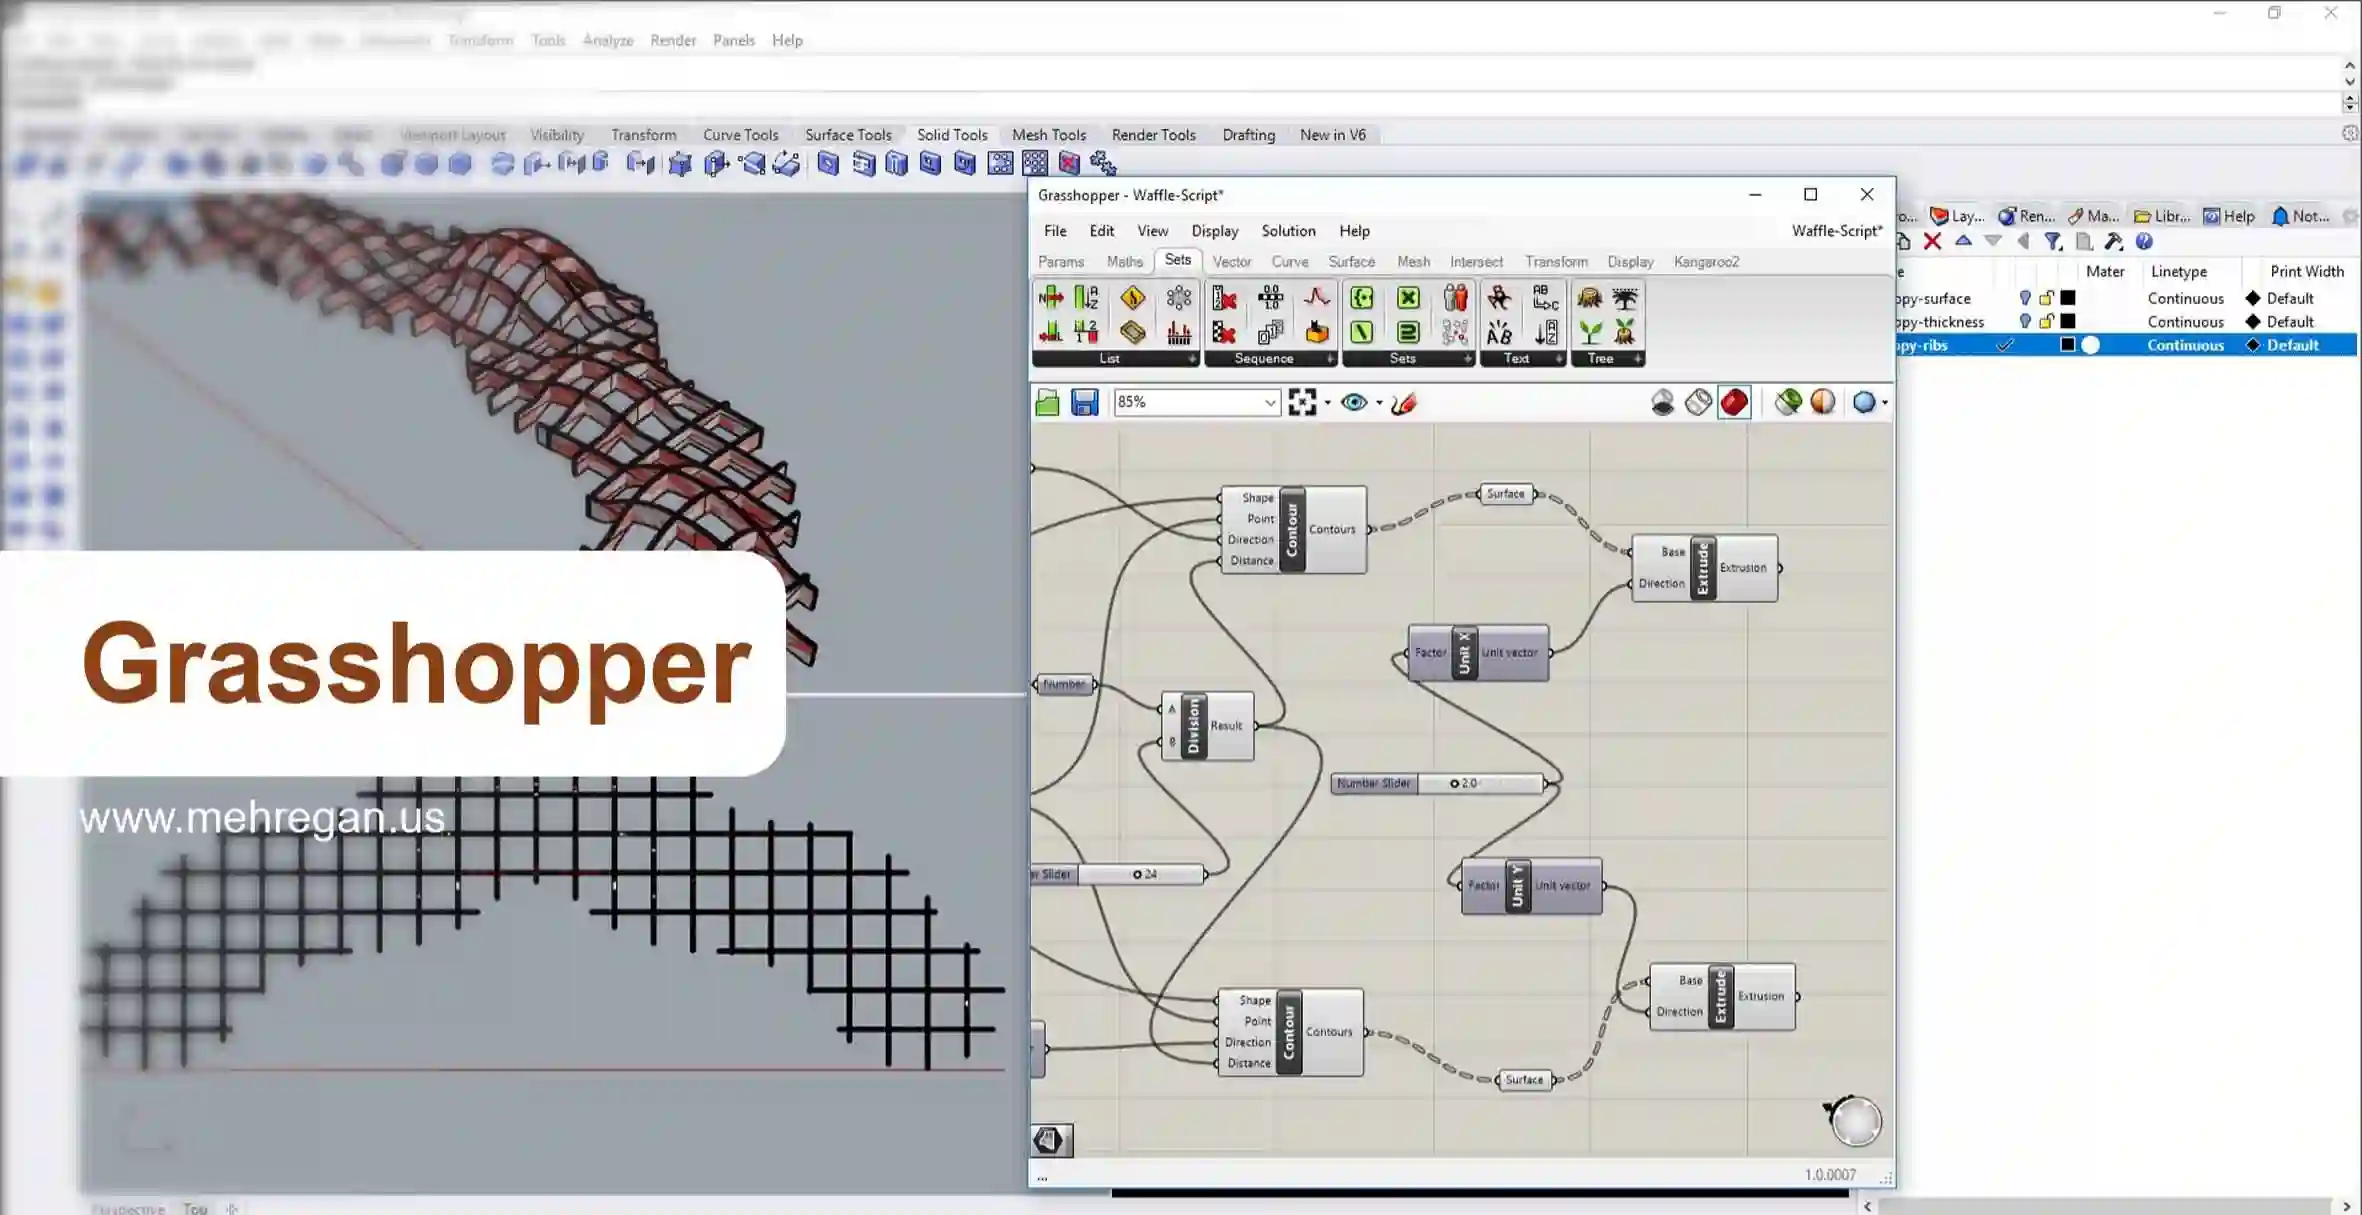Expand the Sets panel plus button

[1468, 359]
